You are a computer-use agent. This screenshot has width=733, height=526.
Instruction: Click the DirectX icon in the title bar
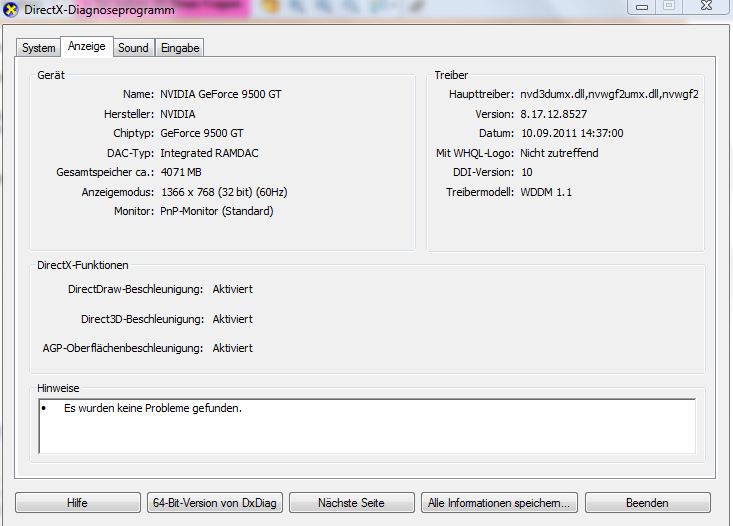11,9
